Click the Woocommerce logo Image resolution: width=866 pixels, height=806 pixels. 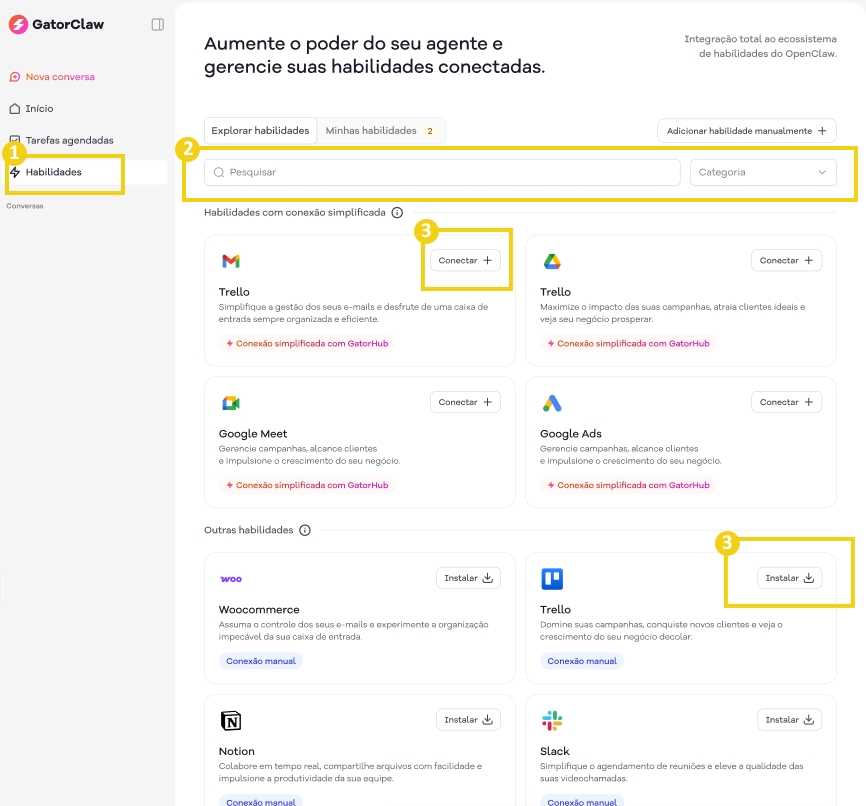(231, 579)
